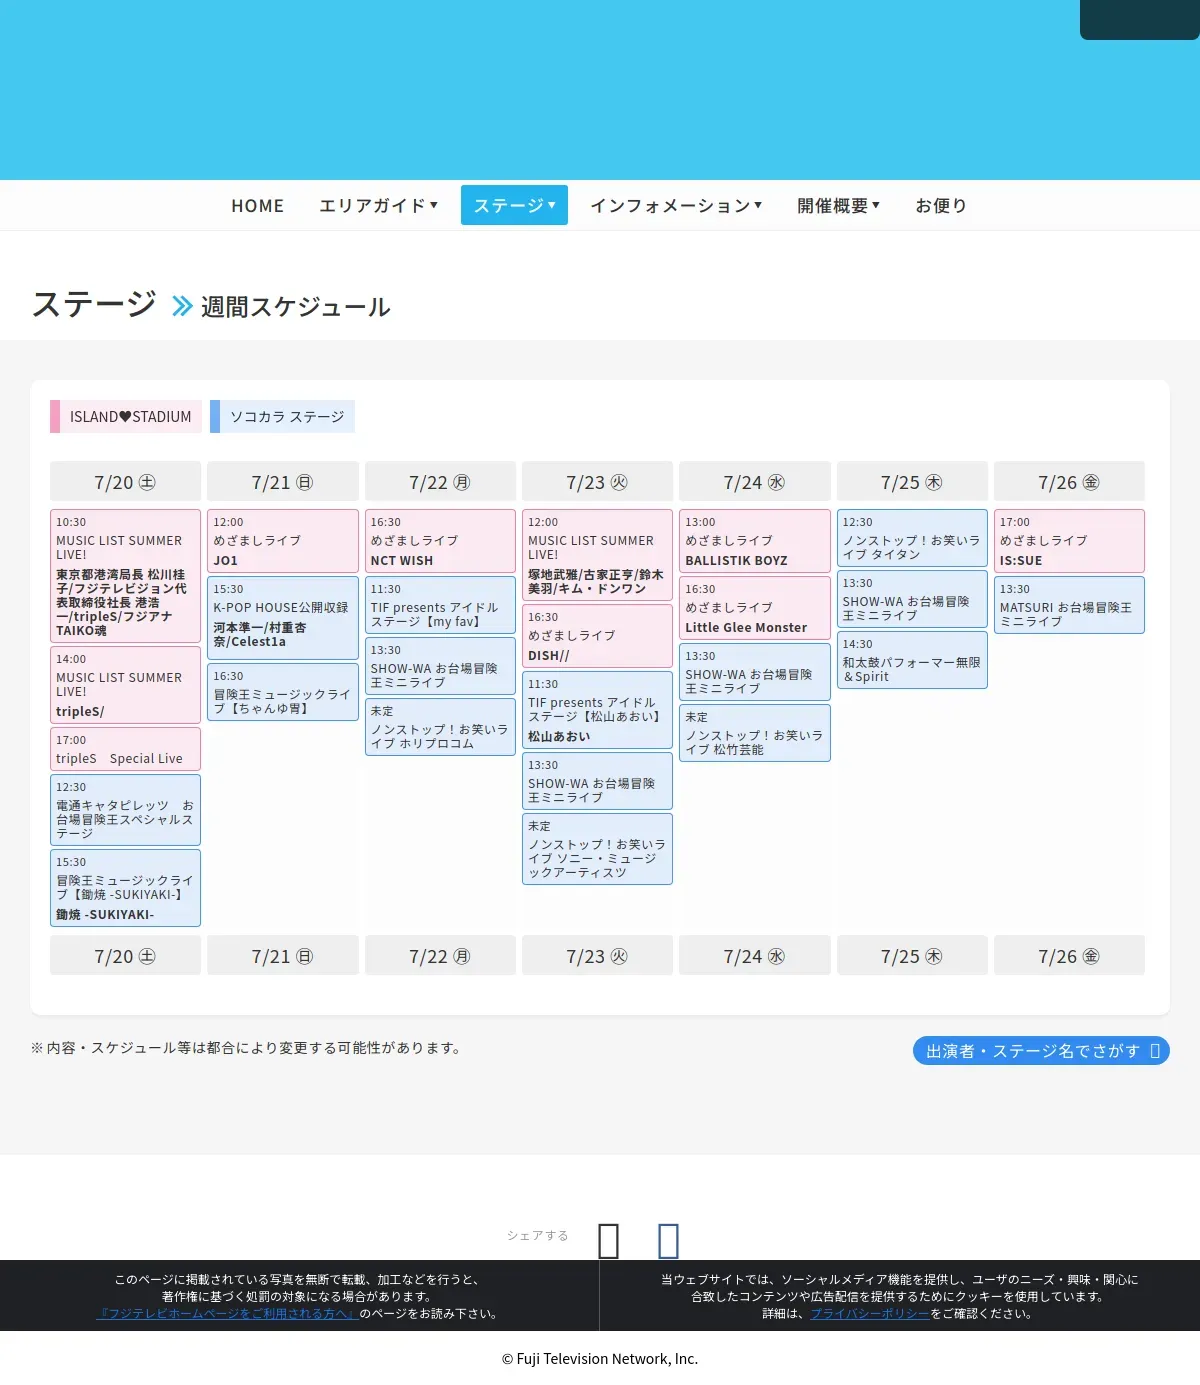The height and width of the screenshot is (1385, 1200).
Task: Expand the 開催概要 dropdown menu
Action: (838, 205)
